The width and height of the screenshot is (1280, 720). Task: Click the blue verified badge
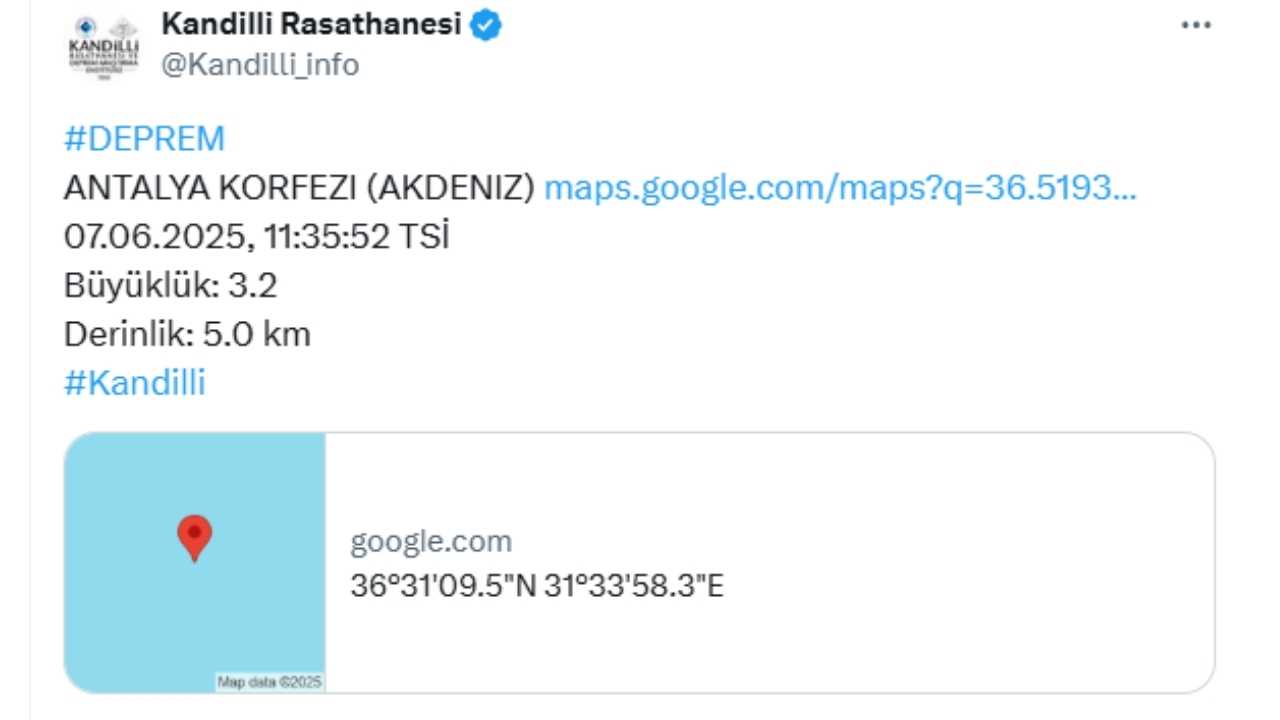click(x=486, y=25)
